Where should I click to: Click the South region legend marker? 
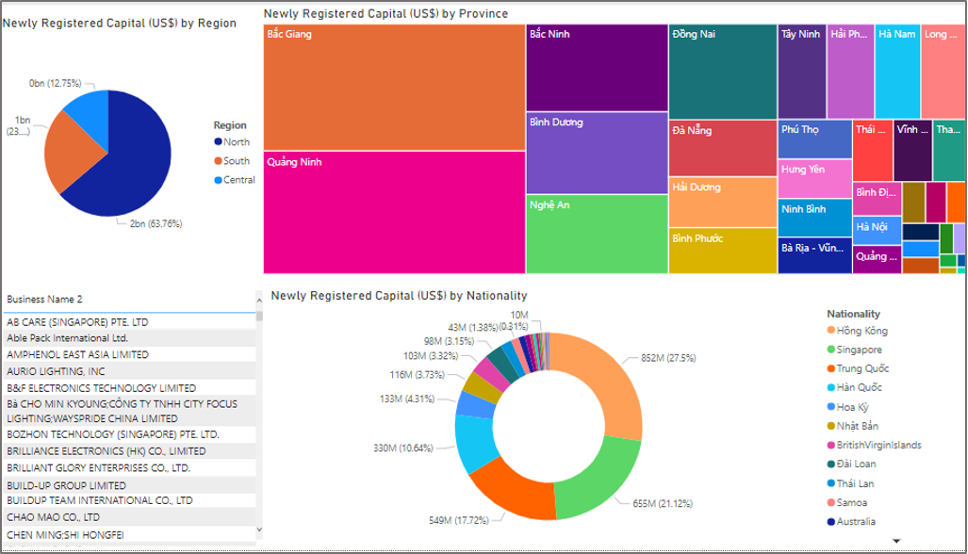[x=218, y=161]
